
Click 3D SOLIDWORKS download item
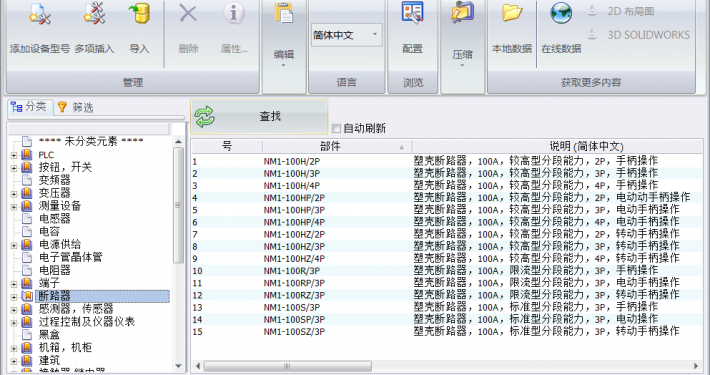click(638, 35)
